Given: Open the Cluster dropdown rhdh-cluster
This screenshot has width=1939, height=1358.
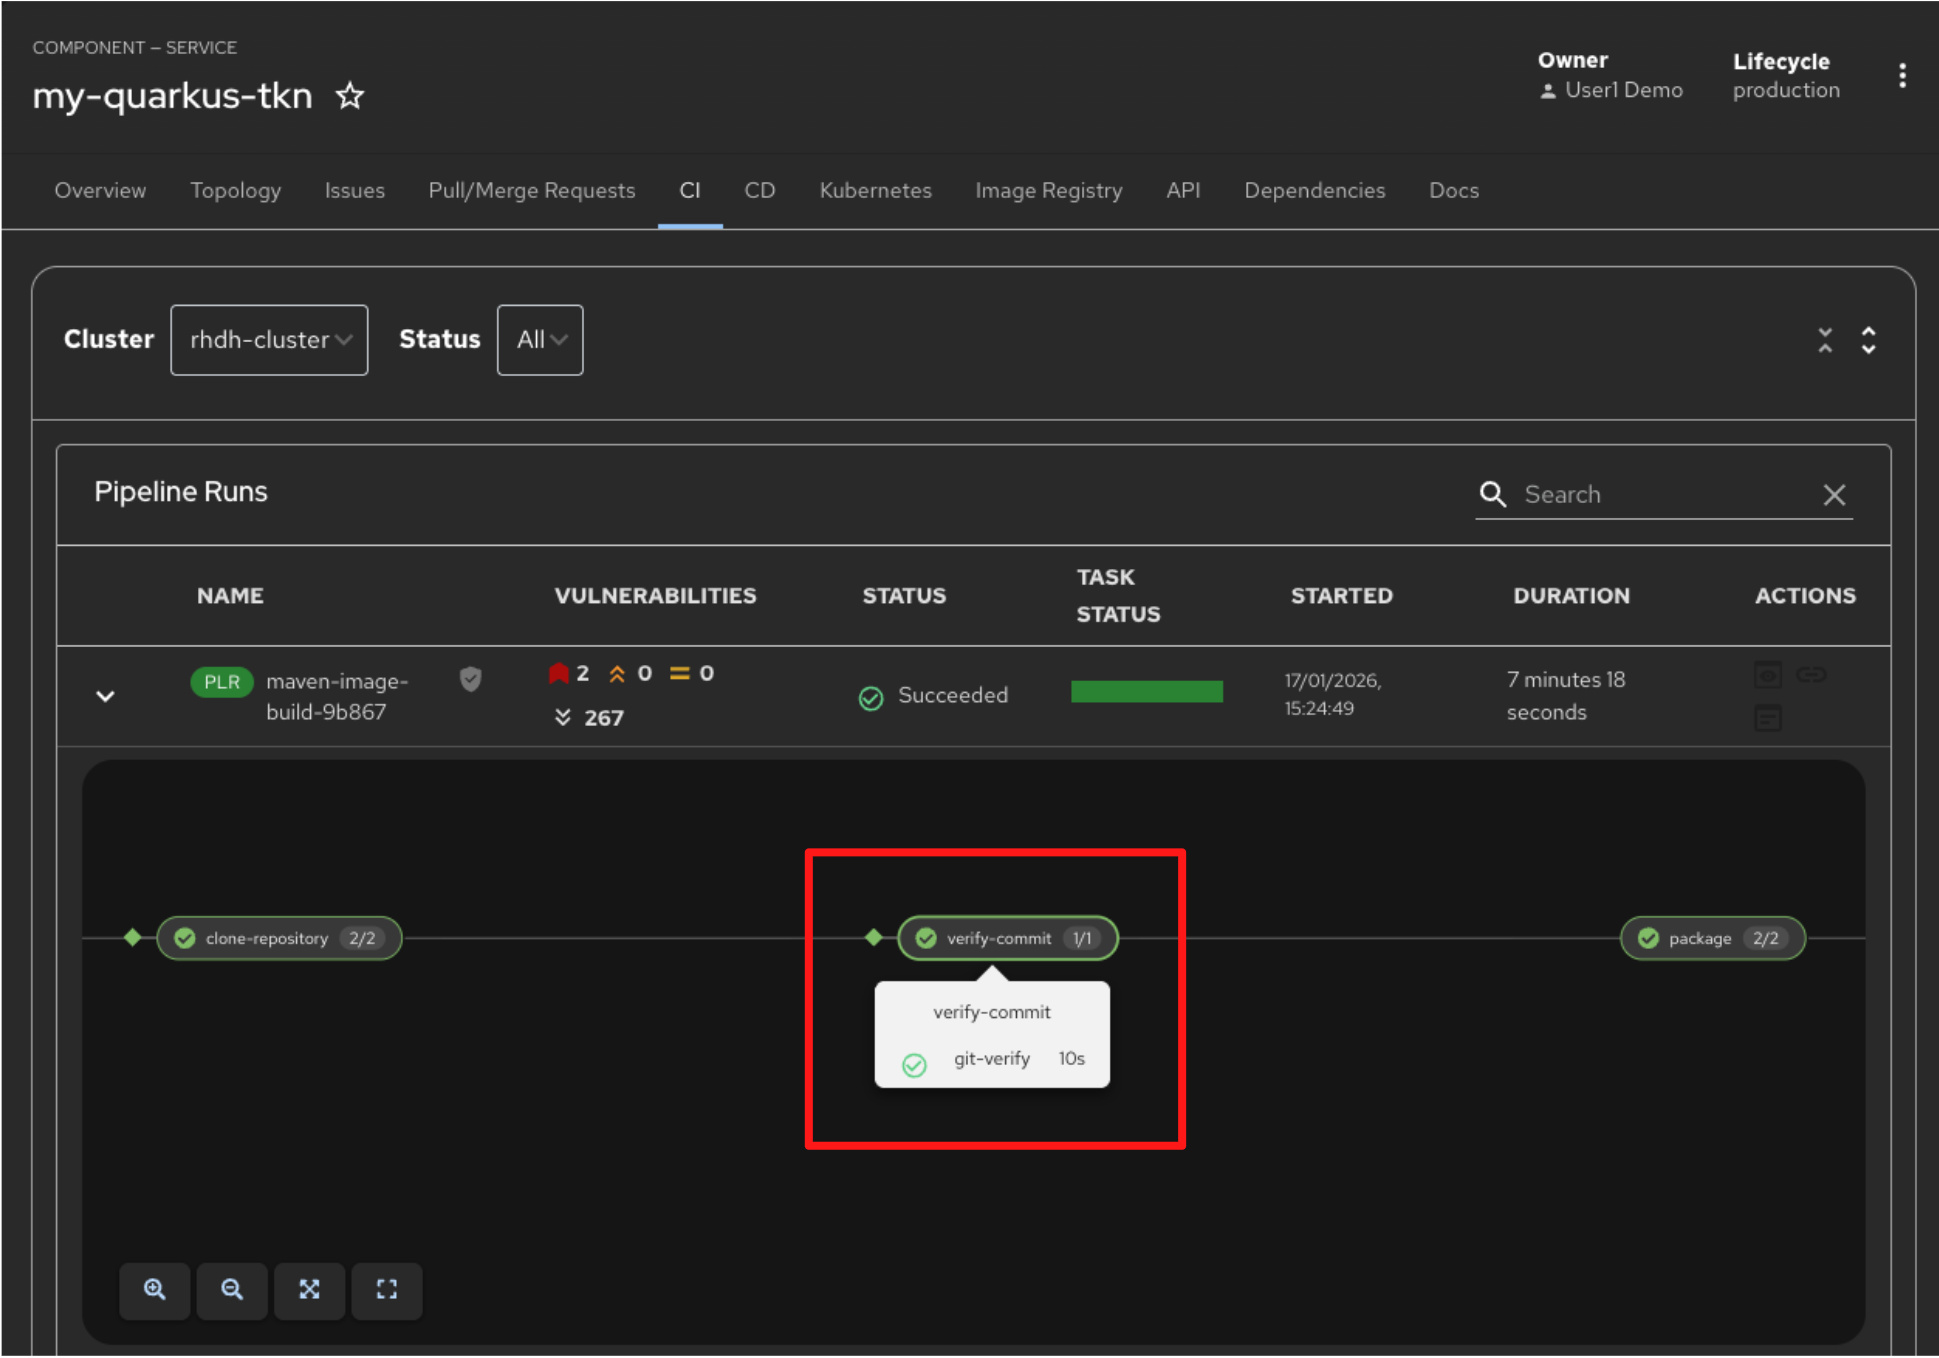Looking at the screenshot, I should click(x=269, y=340).
